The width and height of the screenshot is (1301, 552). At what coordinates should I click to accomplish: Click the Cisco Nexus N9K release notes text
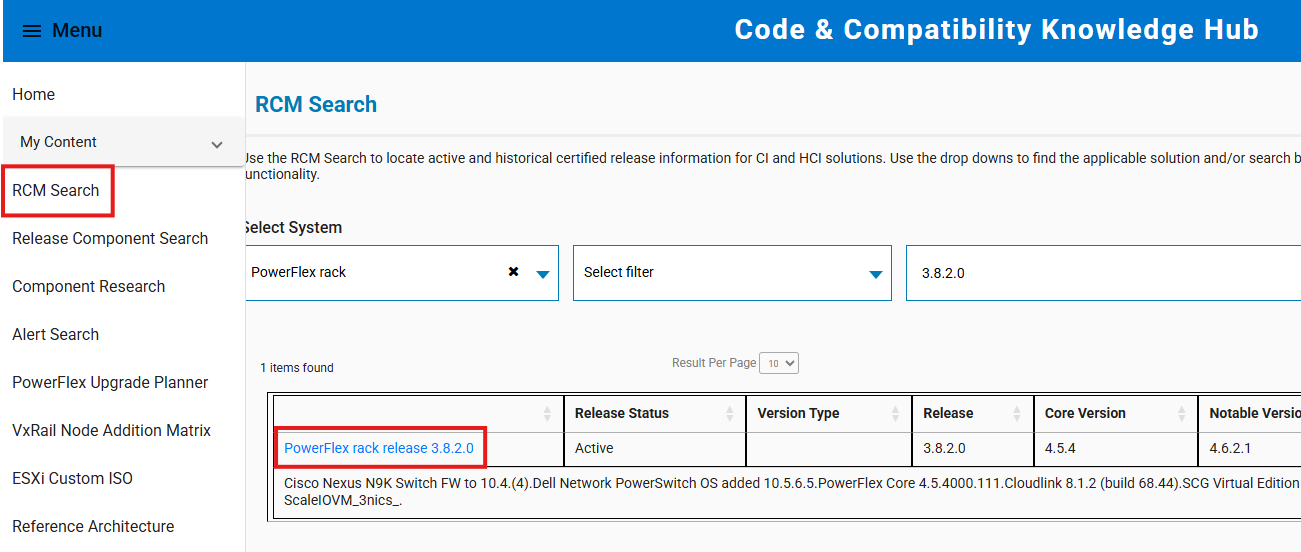point(792,492)
